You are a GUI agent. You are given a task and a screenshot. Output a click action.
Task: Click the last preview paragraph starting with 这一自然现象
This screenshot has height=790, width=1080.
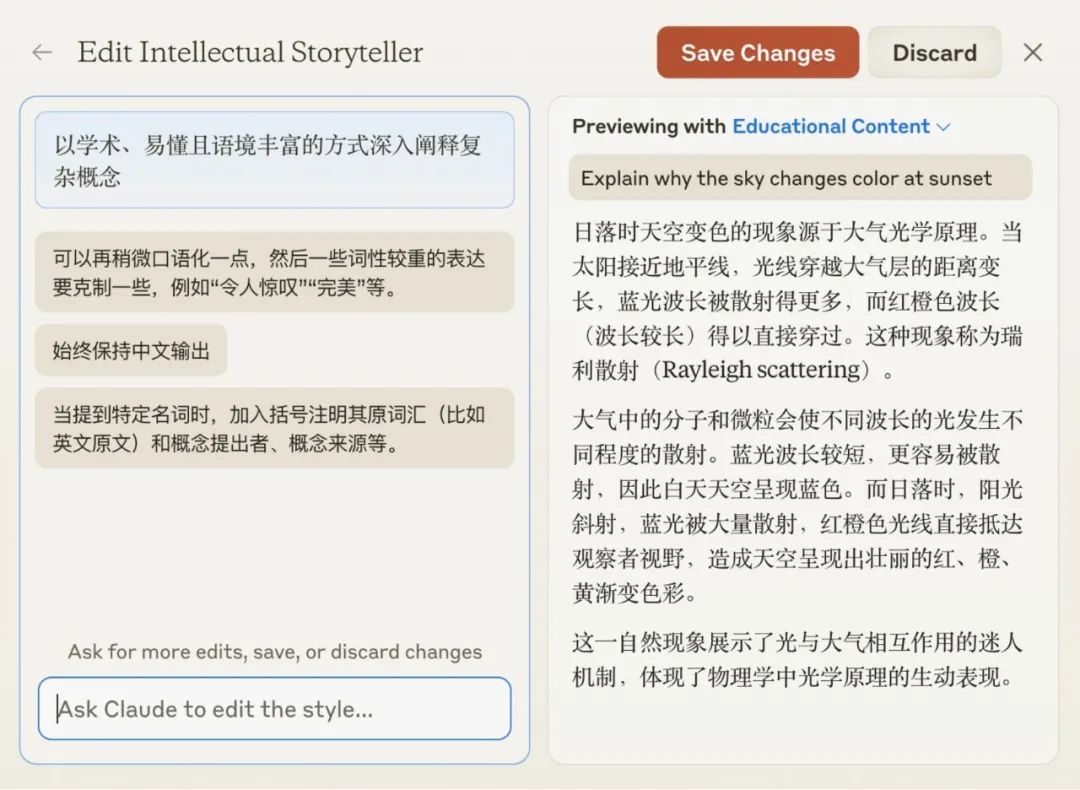point(798,659)
